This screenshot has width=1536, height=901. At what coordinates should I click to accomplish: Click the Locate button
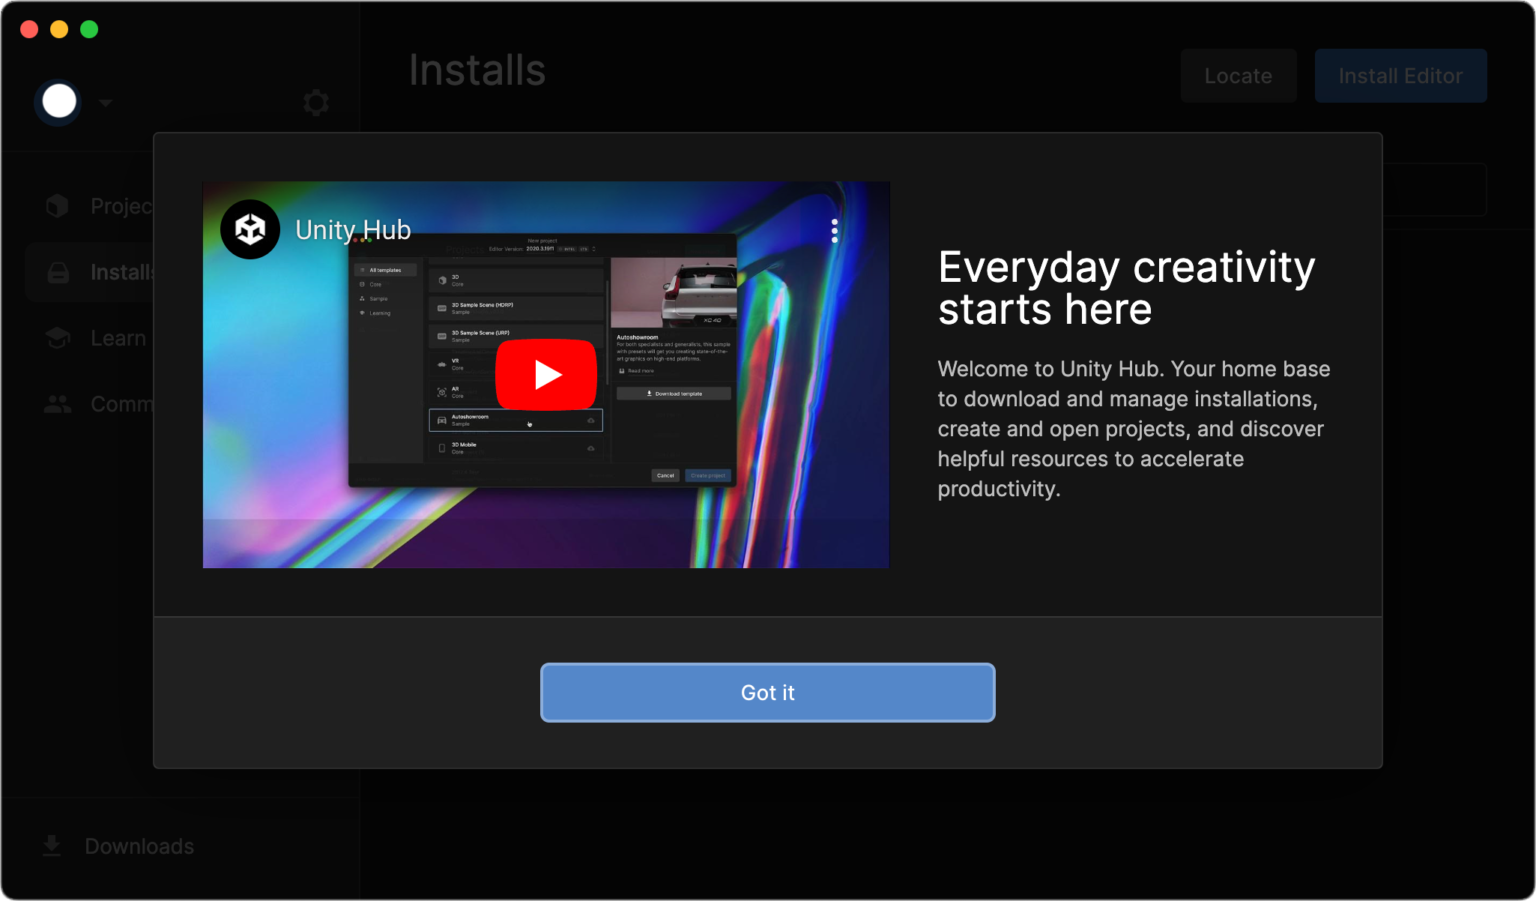pyautogui.click(x=1238, y=75)
